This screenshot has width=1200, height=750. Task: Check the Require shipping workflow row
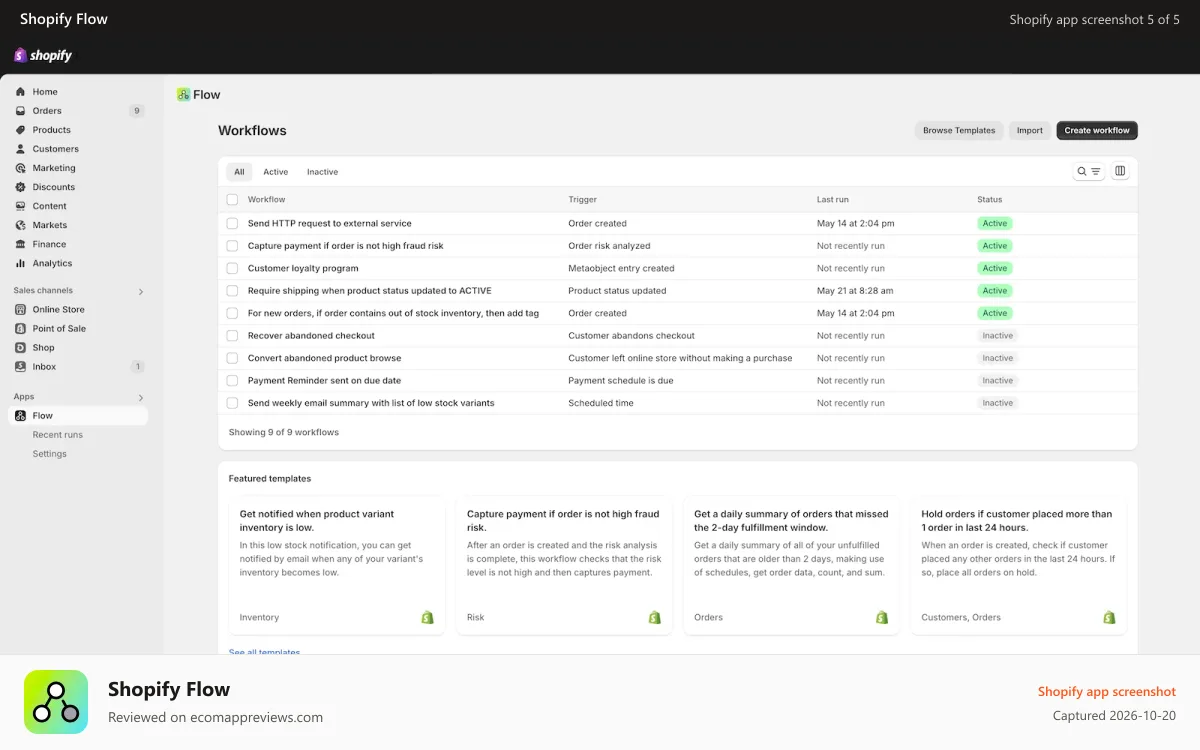[x=232, y=291]
